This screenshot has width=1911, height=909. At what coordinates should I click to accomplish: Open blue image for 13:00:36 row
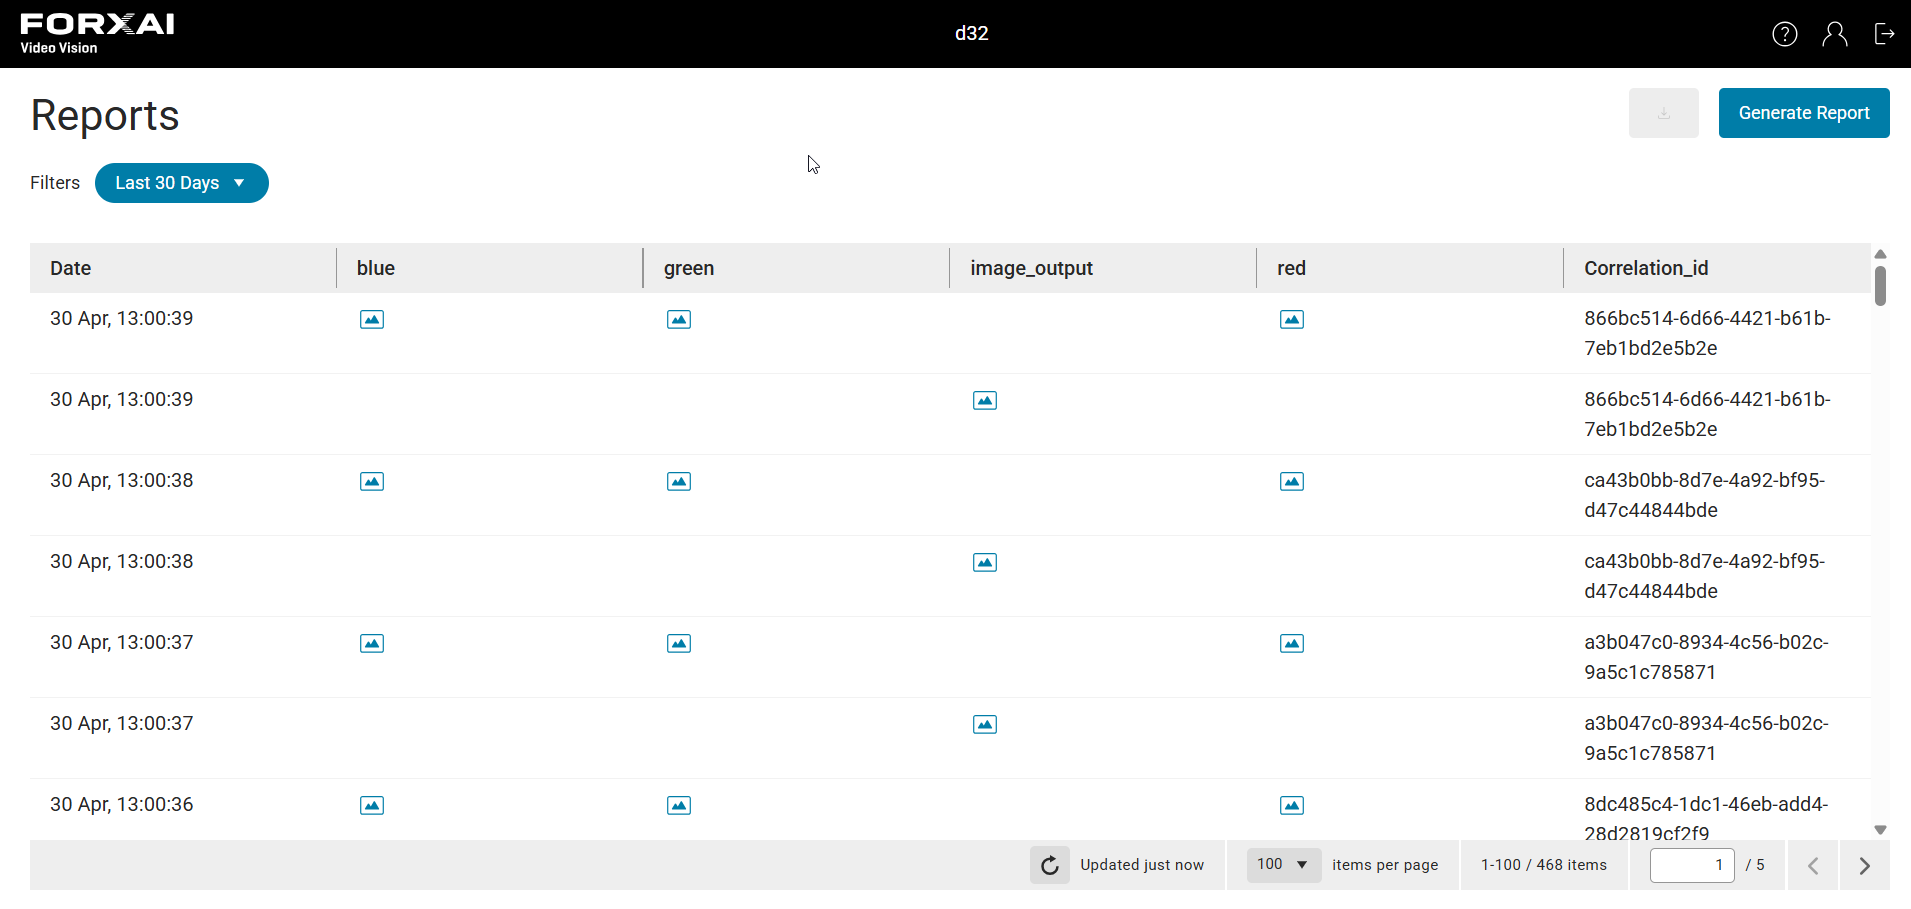coord(372,806)
